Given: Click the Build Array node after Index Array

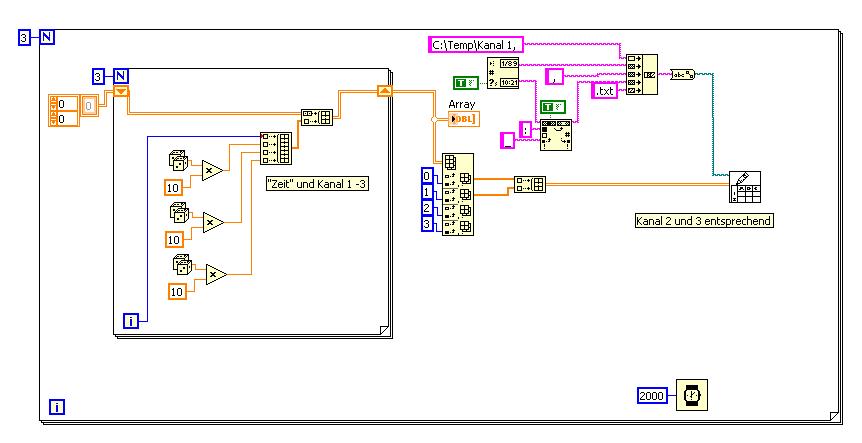Looking at the screenshot, I should tap(530, 184).
